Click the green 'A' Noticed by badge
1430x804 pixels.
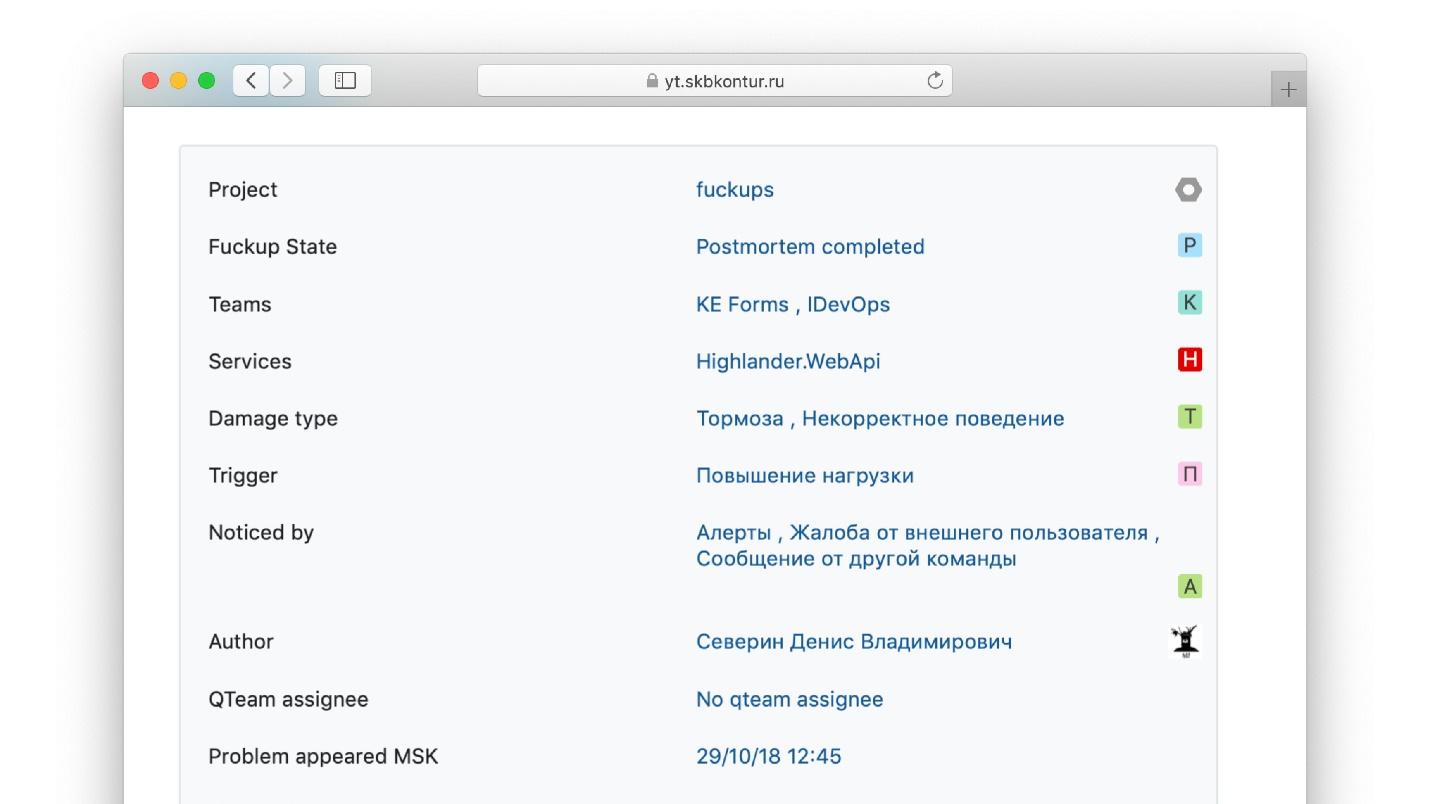pos(1189,587)
